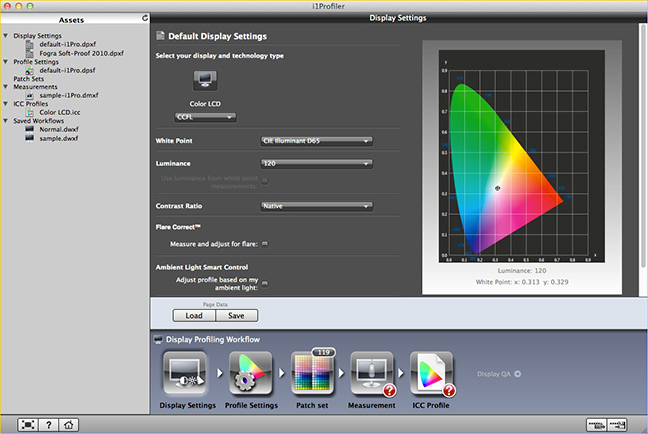Open the ICC Profile workflow step icon
Image resolution: width=648 pixels, height=434 pixels.
[x=431, y=374]
